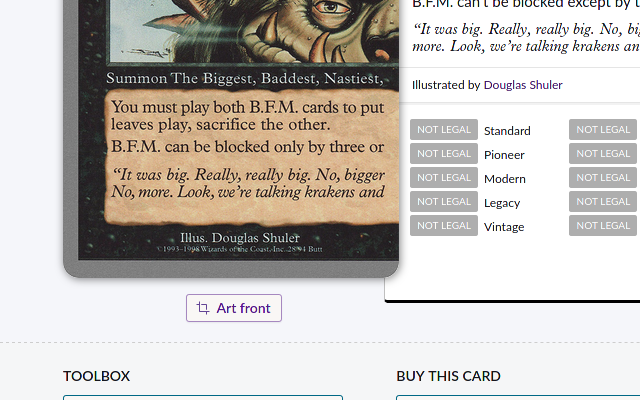The height and width of the screenshot is (400, 640).
Task: Click the BUY THIS CARD heading
Action: 448,376
